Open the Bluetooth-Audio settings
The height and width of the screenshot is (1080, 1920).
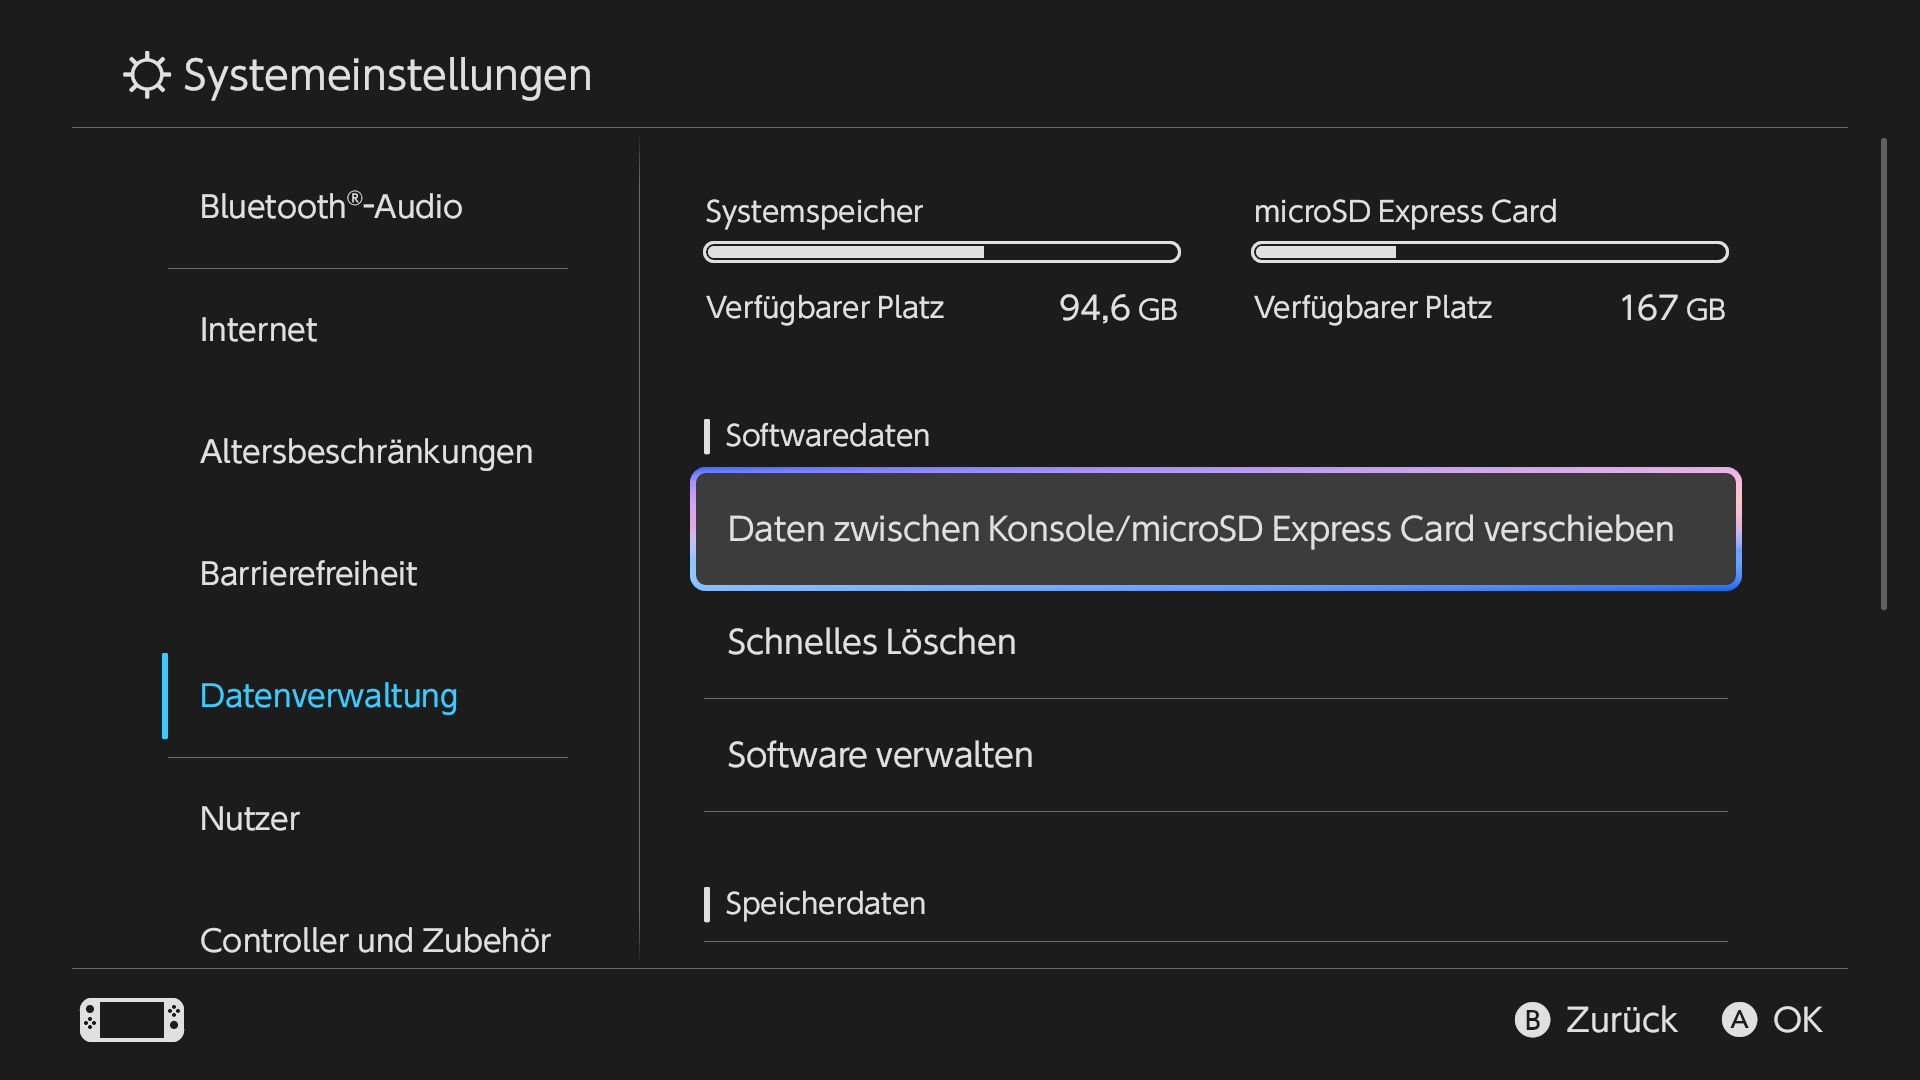[368, 207]
